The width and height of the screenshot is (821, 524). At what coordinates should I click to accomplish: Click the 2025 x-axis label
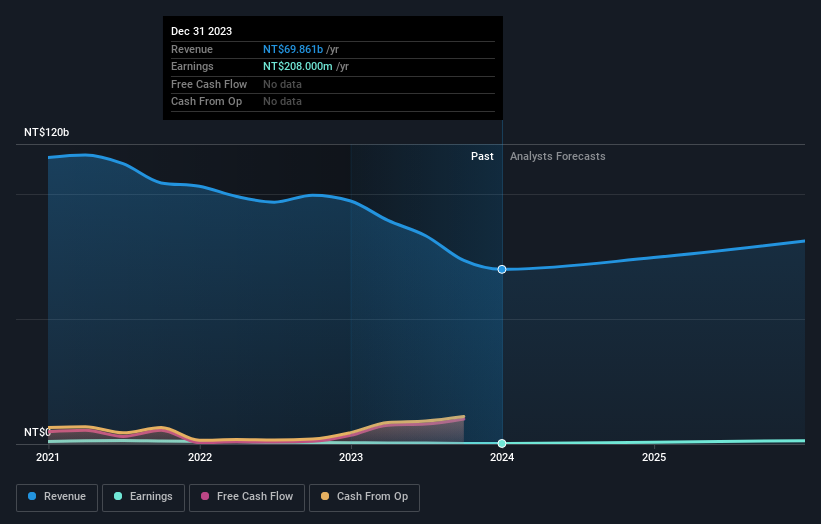pyautogui.click(x=654, y=457)
